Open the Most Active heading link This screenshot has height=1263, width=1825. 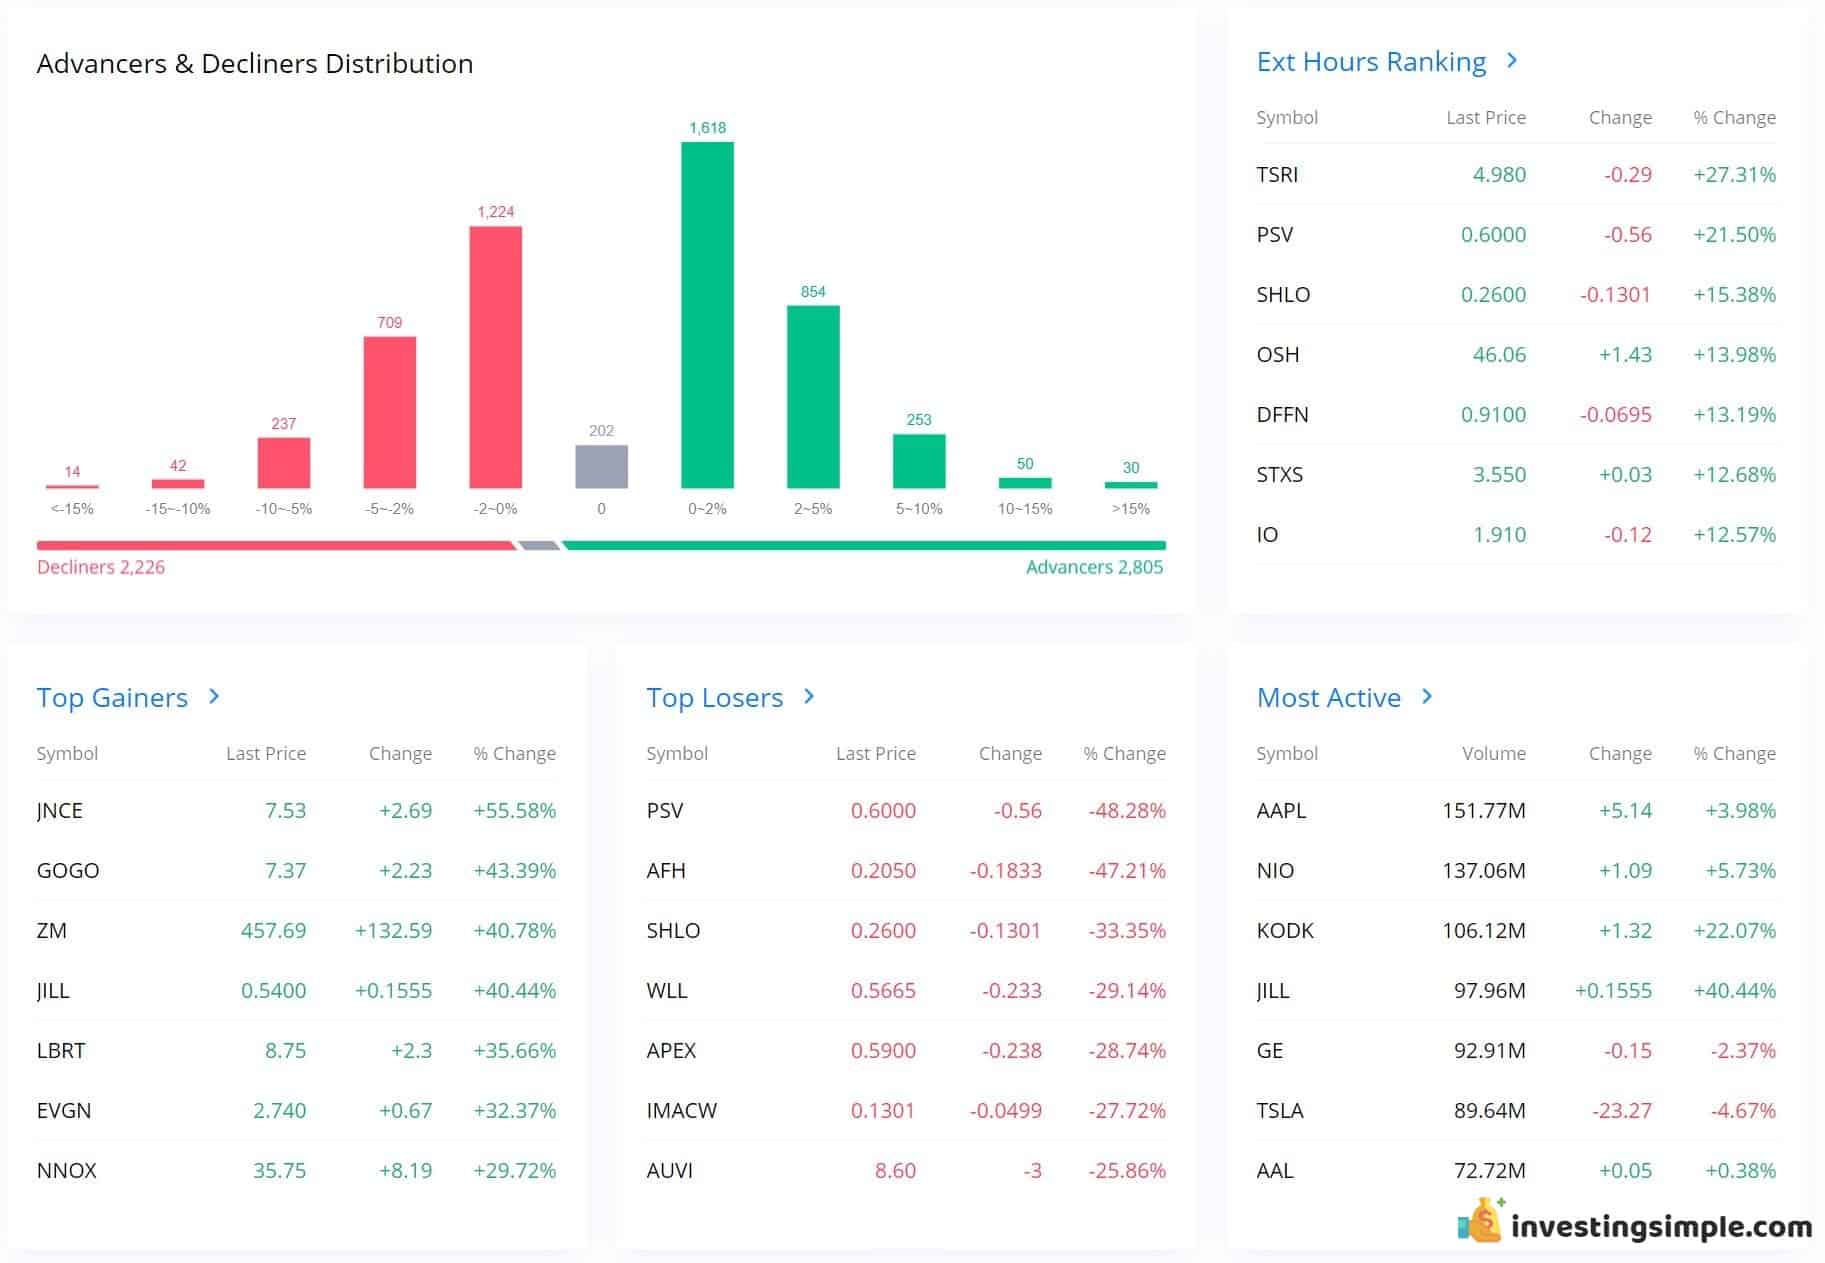point(1328,698)
